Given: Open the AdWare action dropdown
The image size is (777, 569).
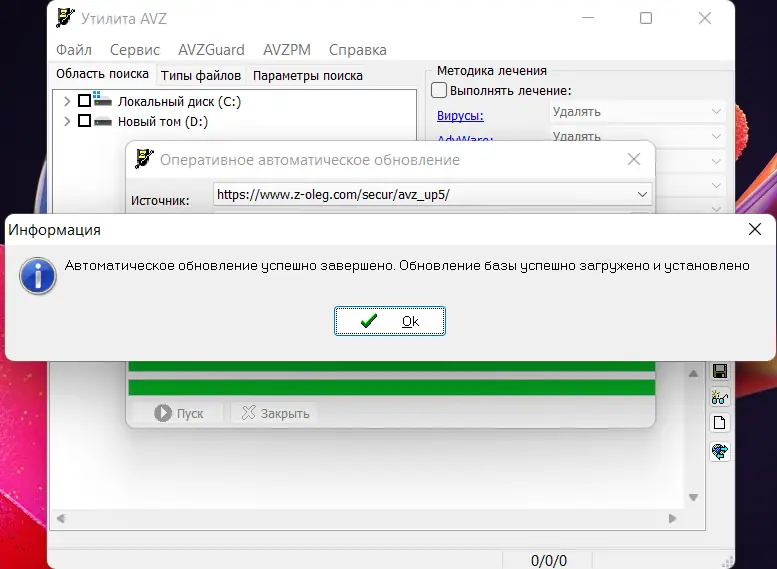Looking at the screenshot, I should [x=638, y=135].
